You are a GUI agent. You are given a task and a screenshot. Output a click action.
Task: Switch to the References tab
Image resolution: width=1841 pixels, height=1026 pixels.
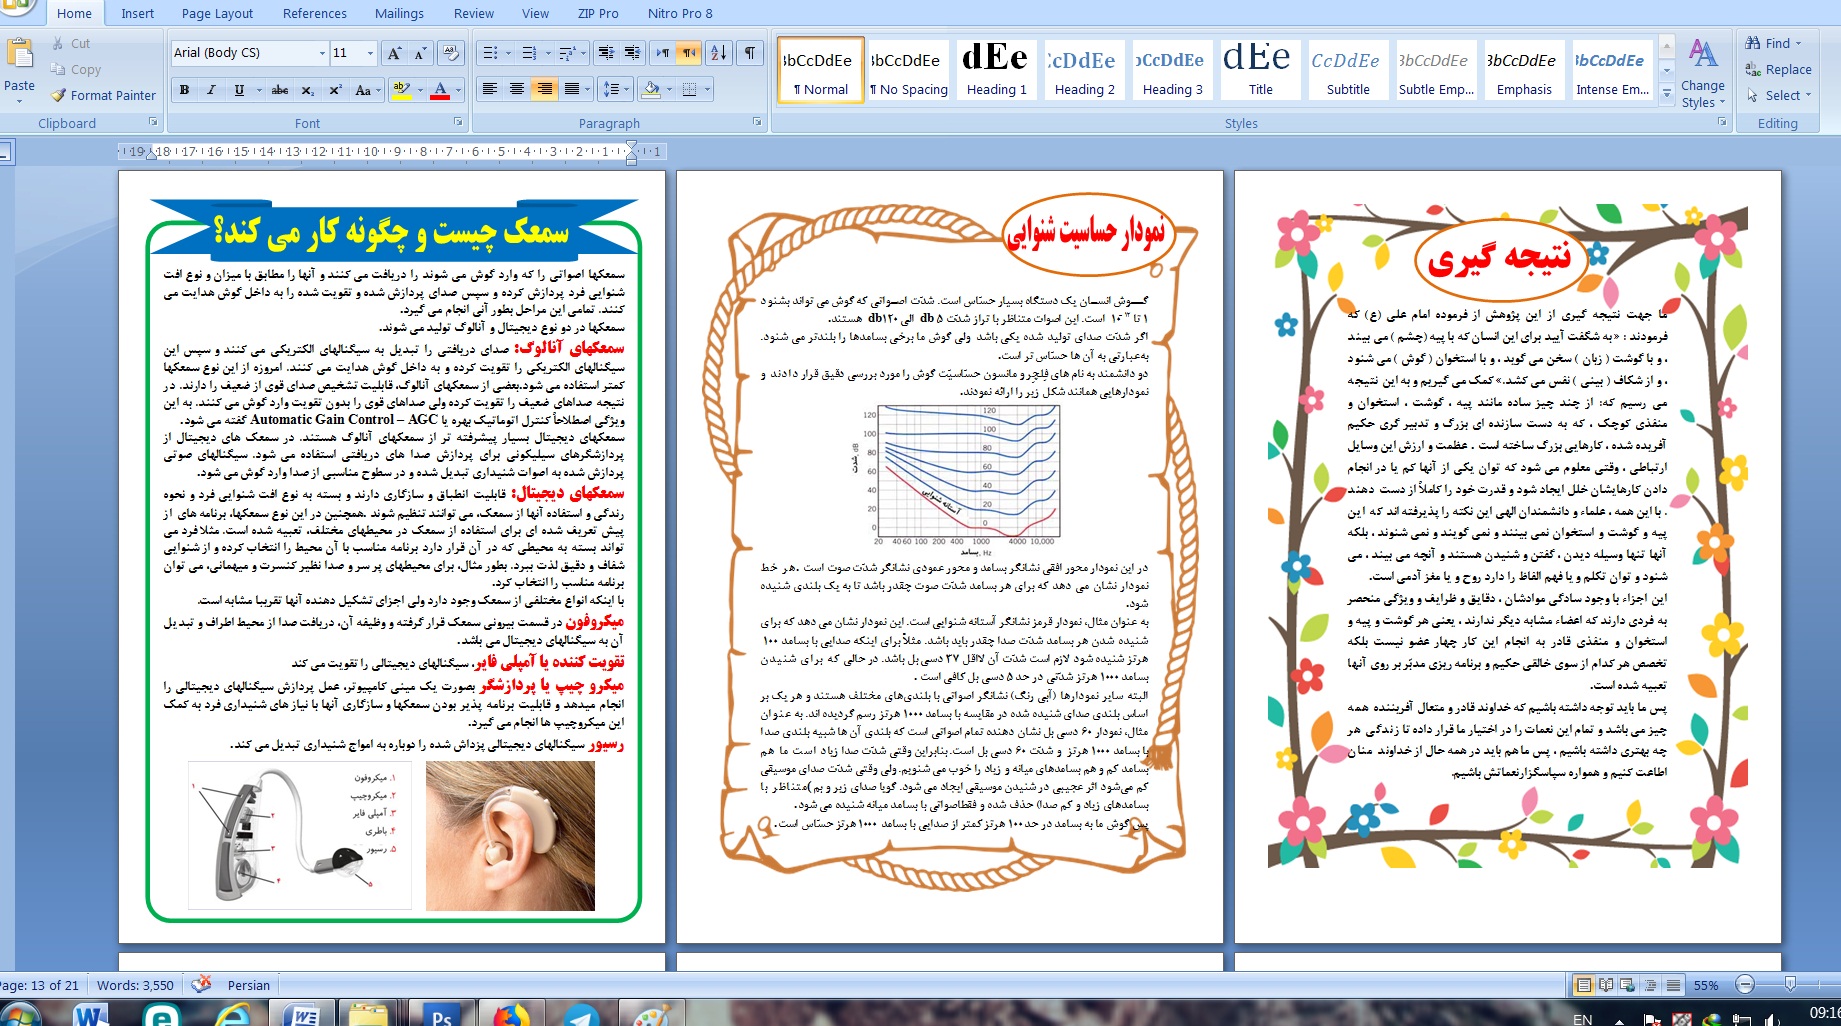coord(314,13)
